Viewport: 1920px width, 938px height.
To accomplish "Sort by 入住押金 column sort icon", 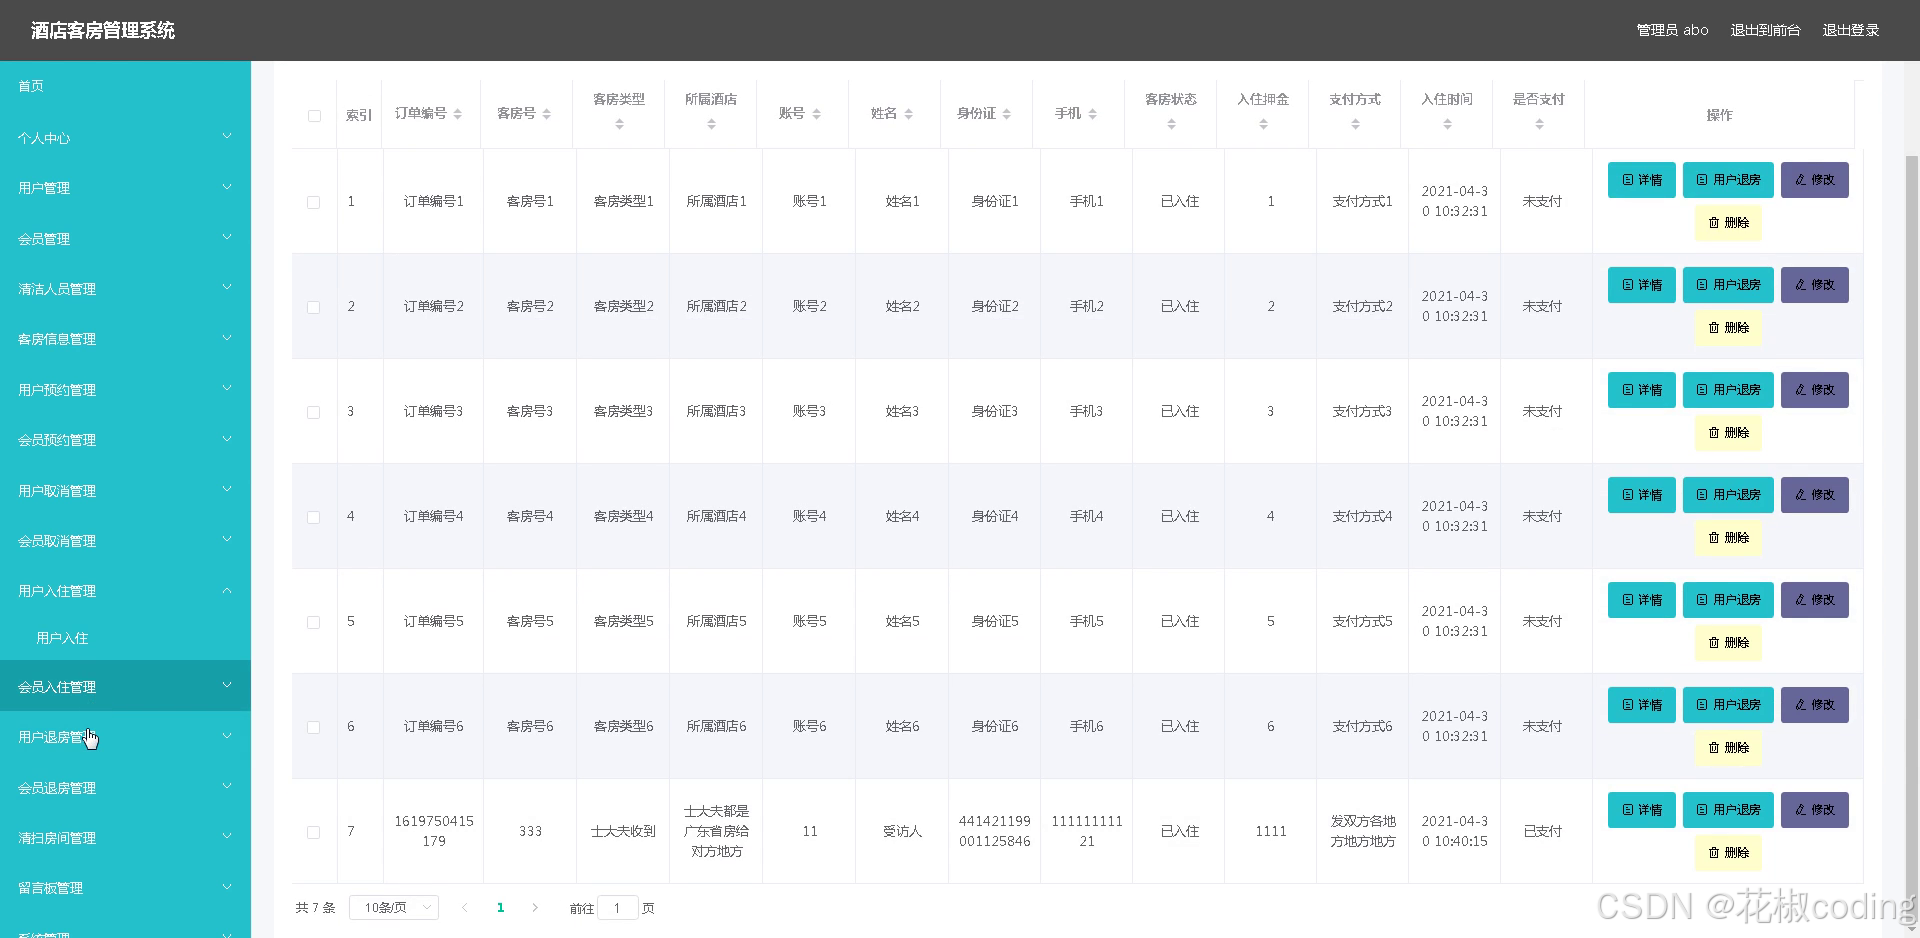I will 1263,124.
